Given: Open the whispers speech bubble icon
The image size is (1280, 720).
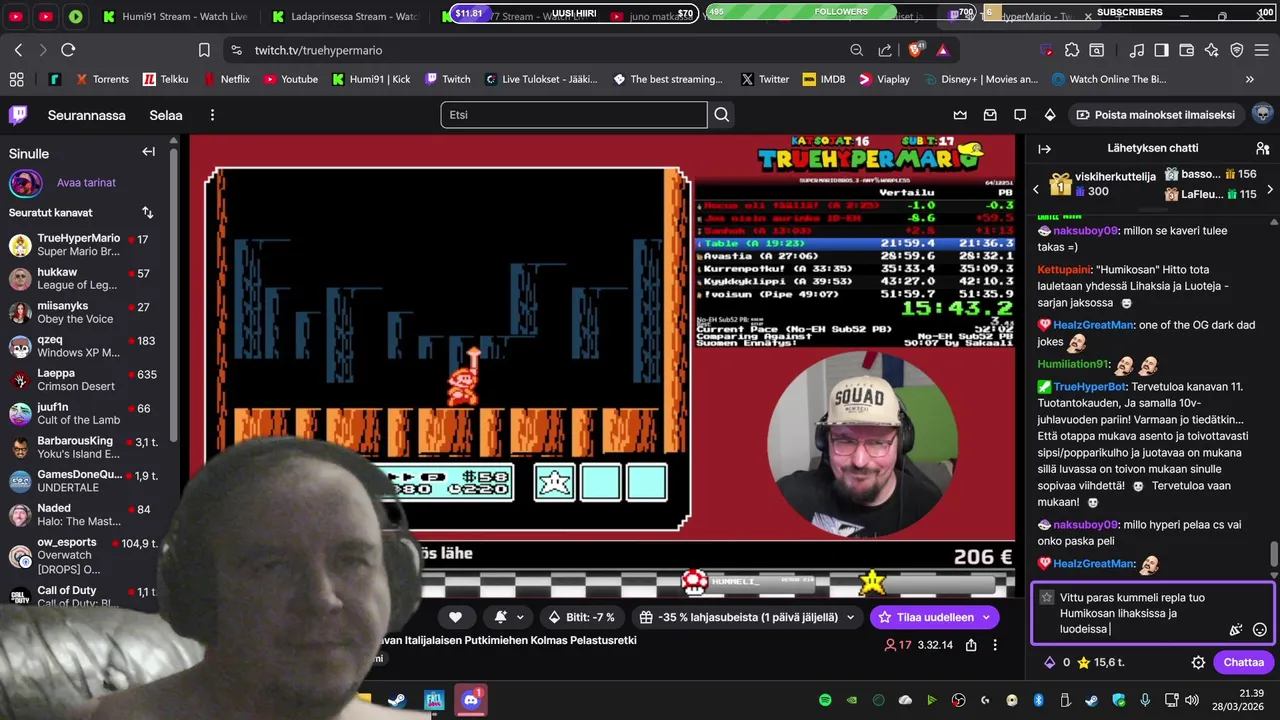Looking at the screenshot, I should (1020, 115).
